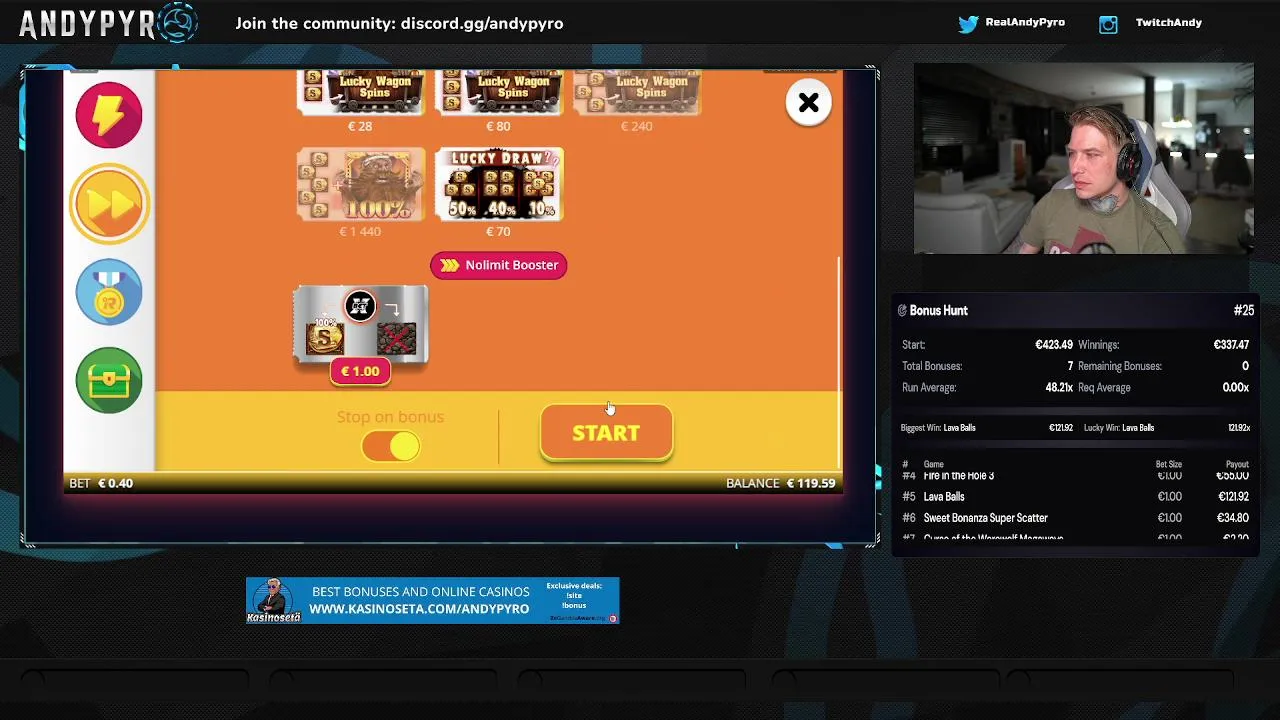Screen dimensions: 1280x720
Task: Click the Total Bonuses count 7
Action: [x=1070, y=366]
